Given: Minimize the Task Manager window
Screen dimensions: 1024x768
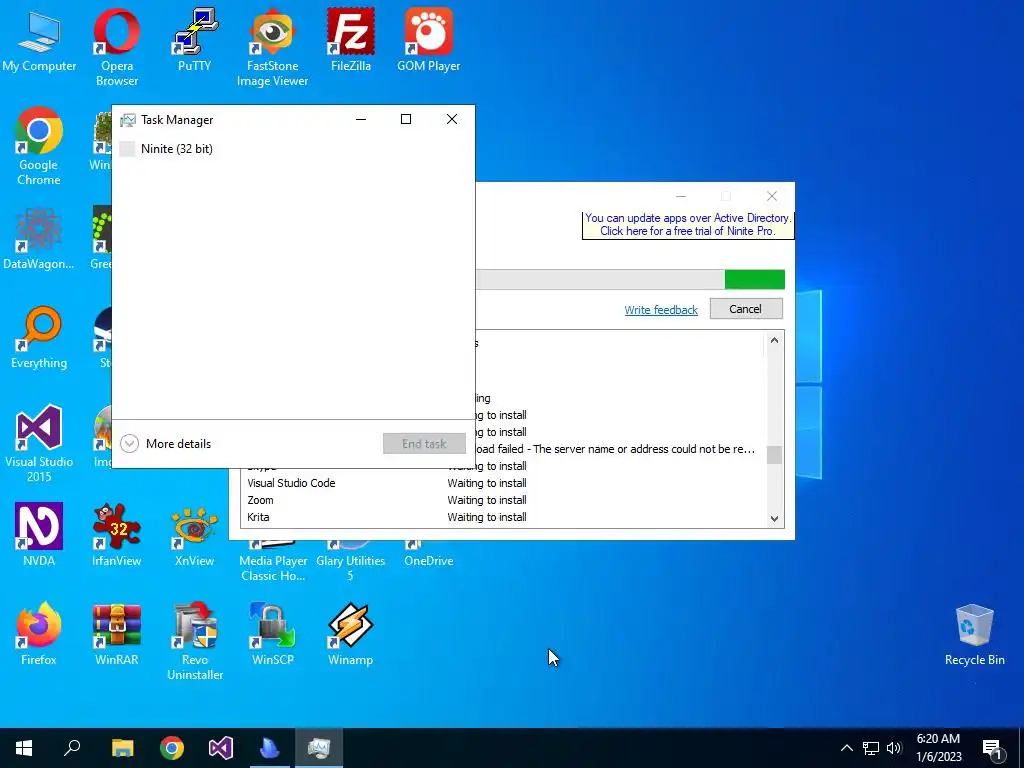Looking at the screenshot, I should click(360, 119).
